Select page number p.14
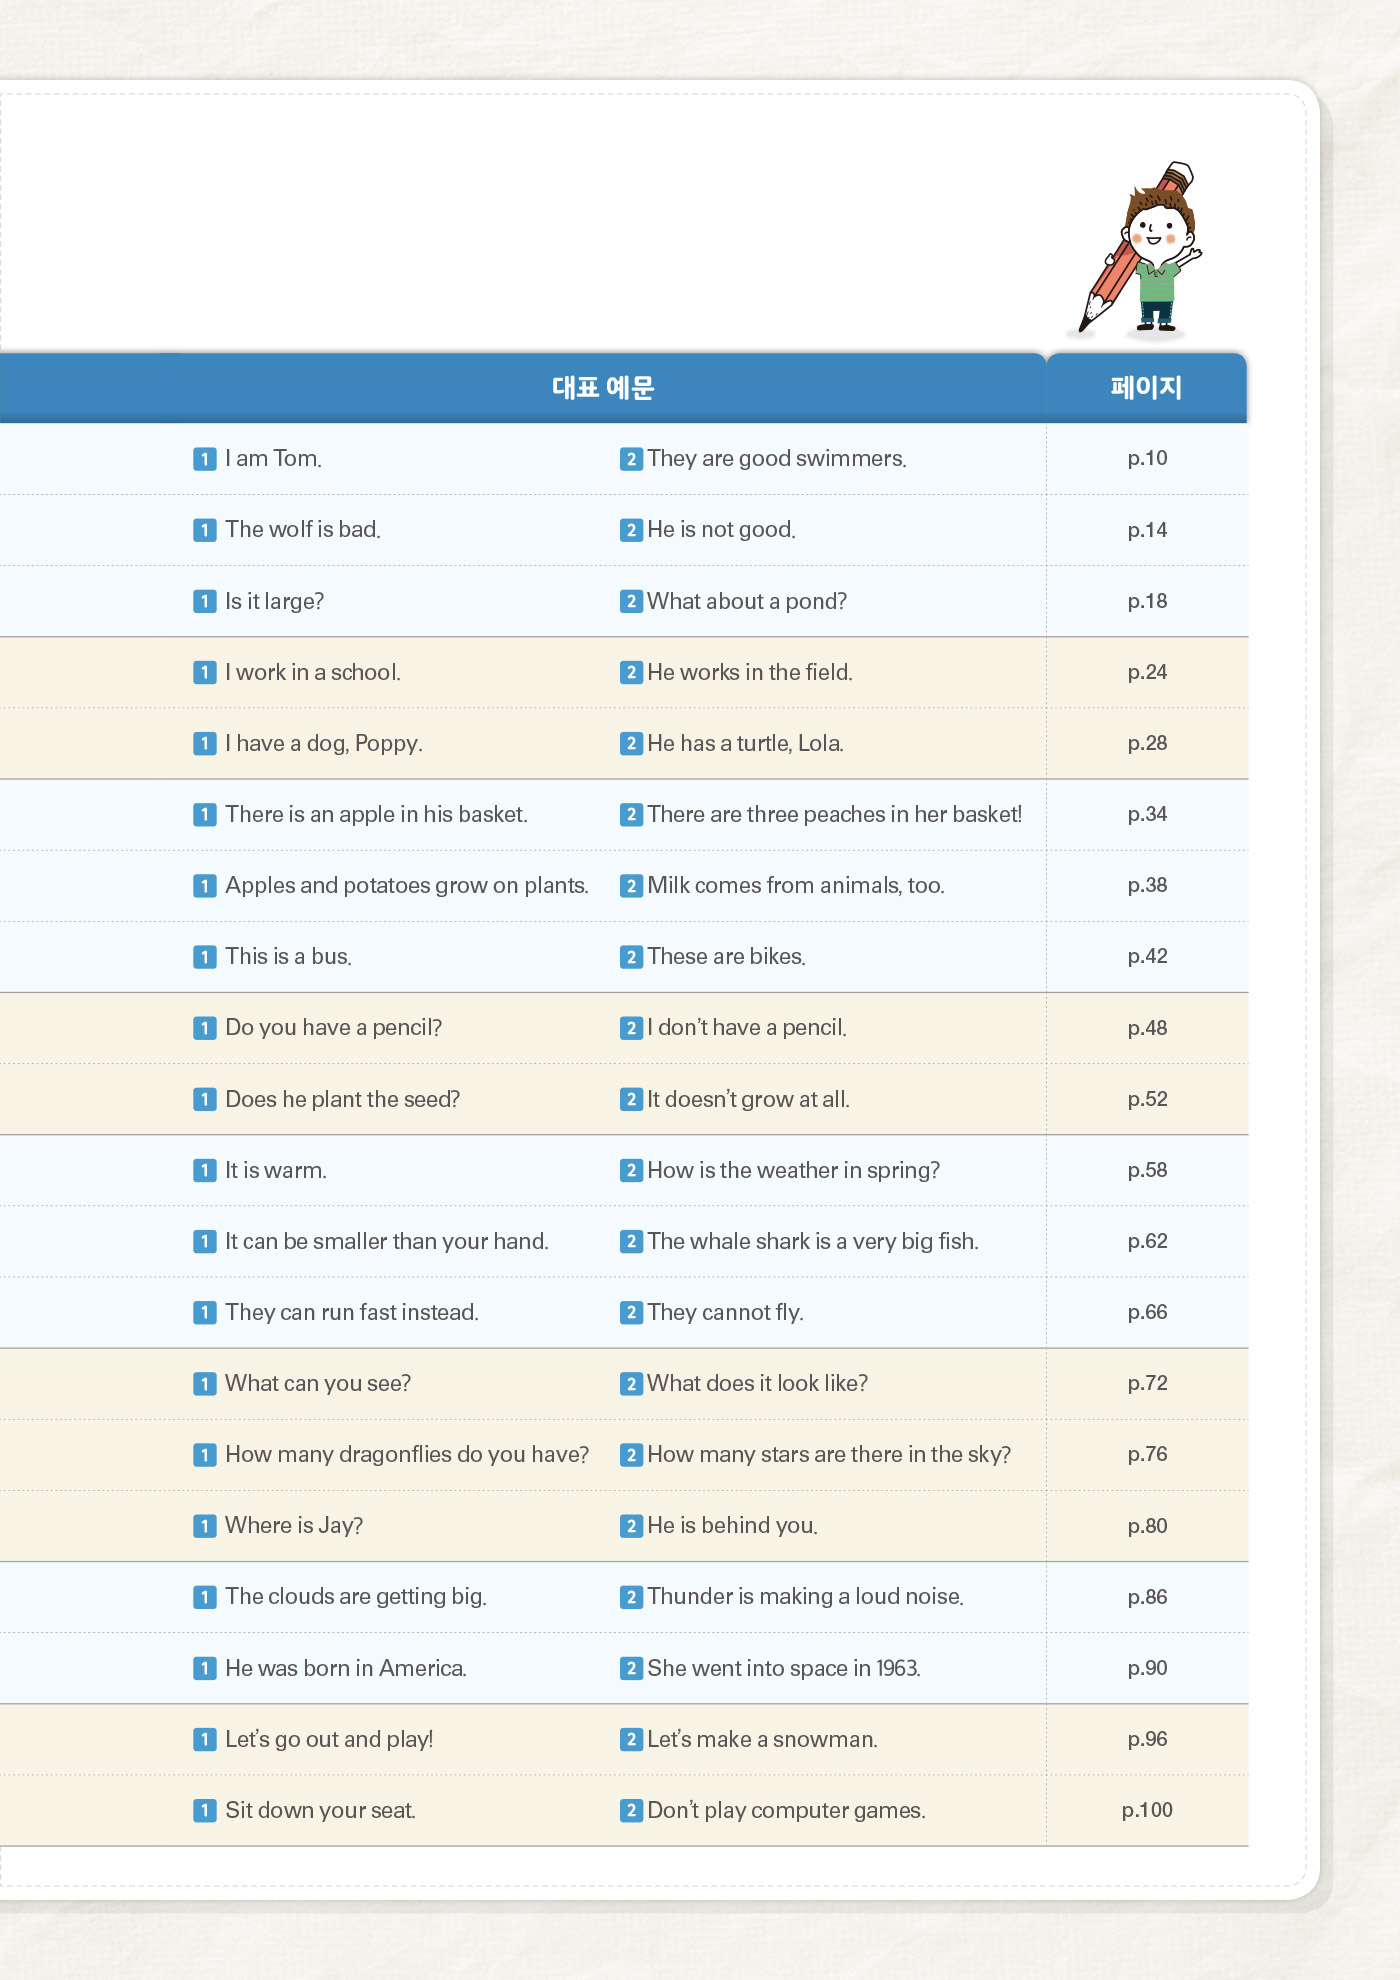1400x1980 pixels. [1147, 530]
